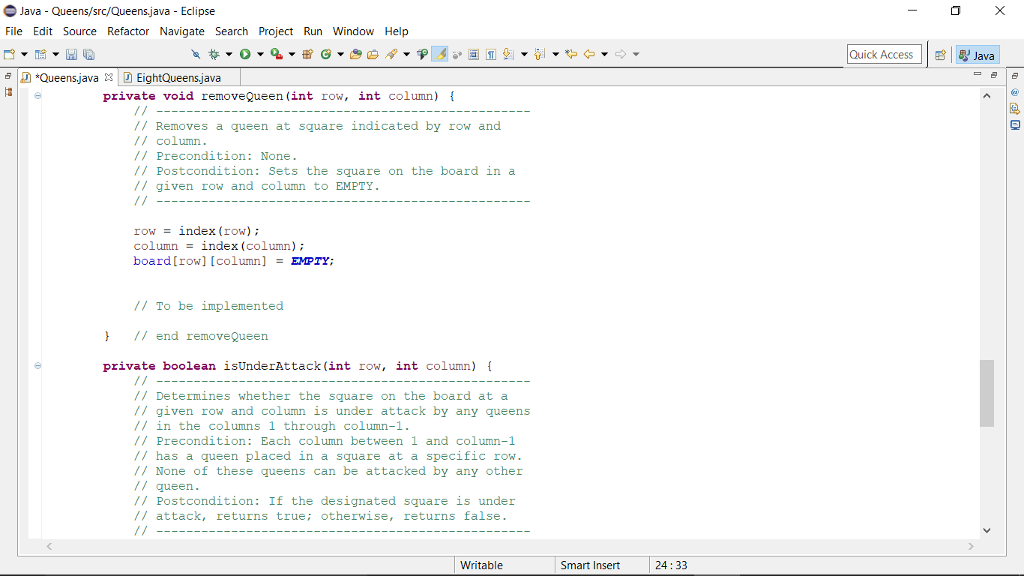Click the 'Smart Insert' status bar entry
This screenshot has height=576, width=1024.
[x=590, y=566]
